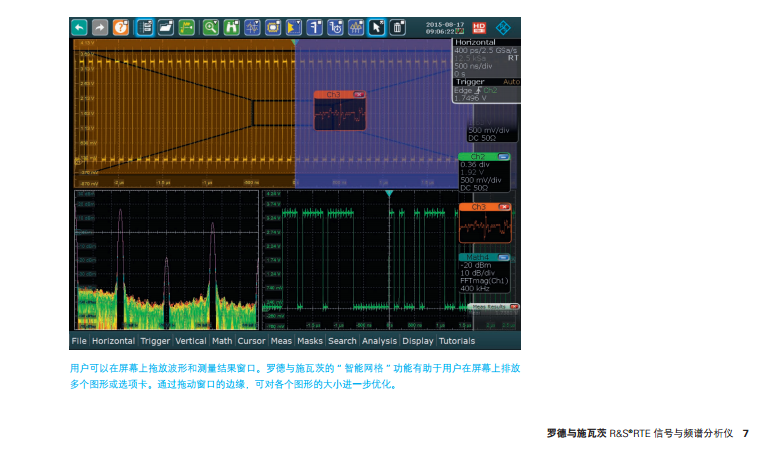Click the Trigger settings label in sidebar

point(470,81)
